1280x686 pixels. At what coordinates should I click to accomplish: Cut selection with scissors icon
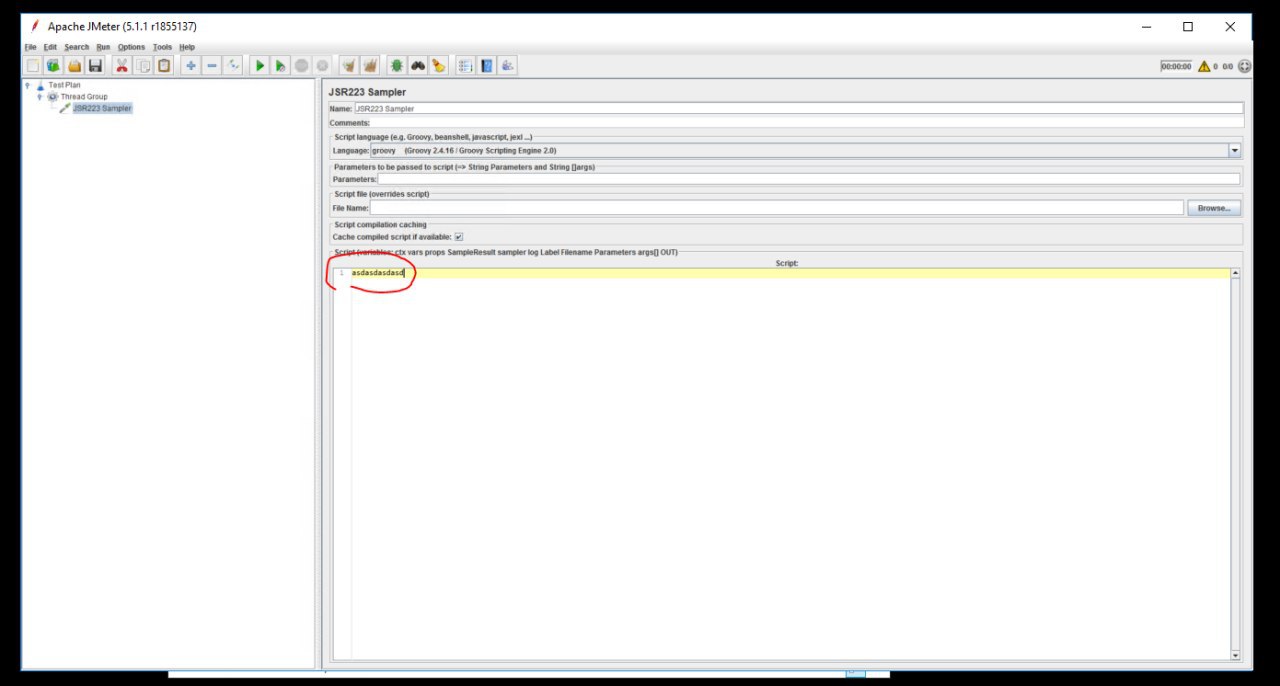coord(122,66)
